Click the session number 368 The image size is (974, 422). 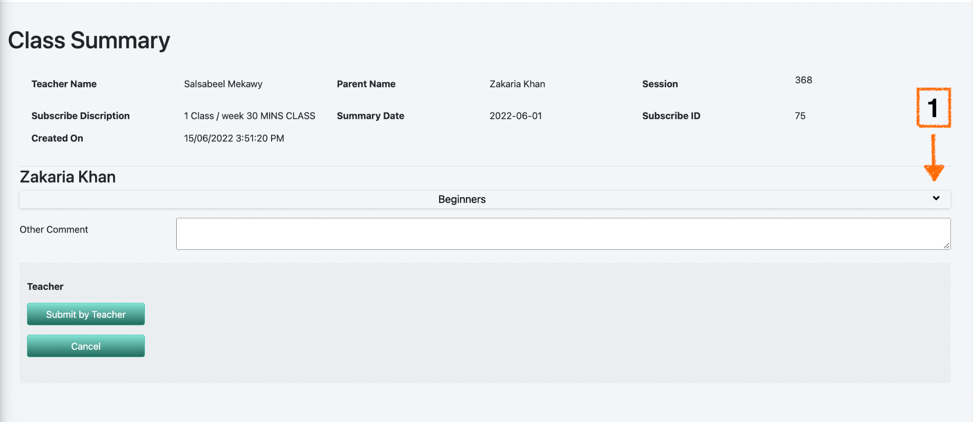803,80
